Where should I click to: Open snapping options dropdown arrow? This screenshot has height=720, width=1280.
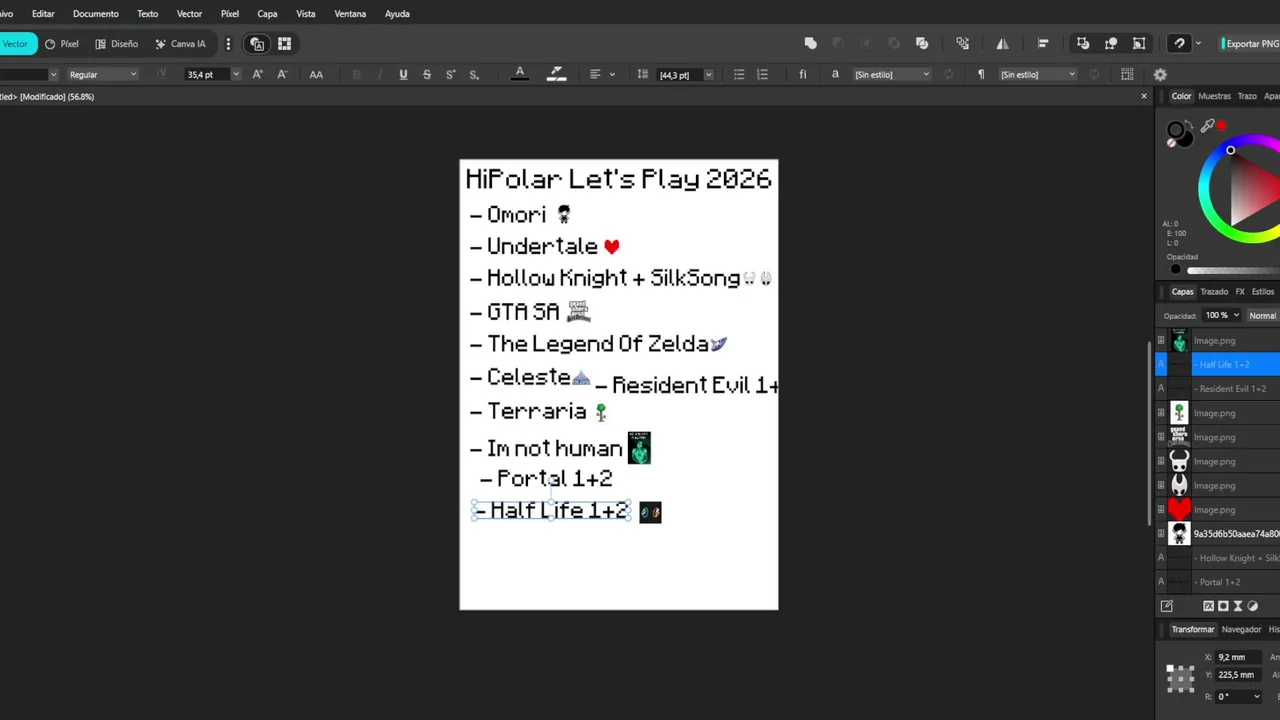click(x=1198, y=44)
